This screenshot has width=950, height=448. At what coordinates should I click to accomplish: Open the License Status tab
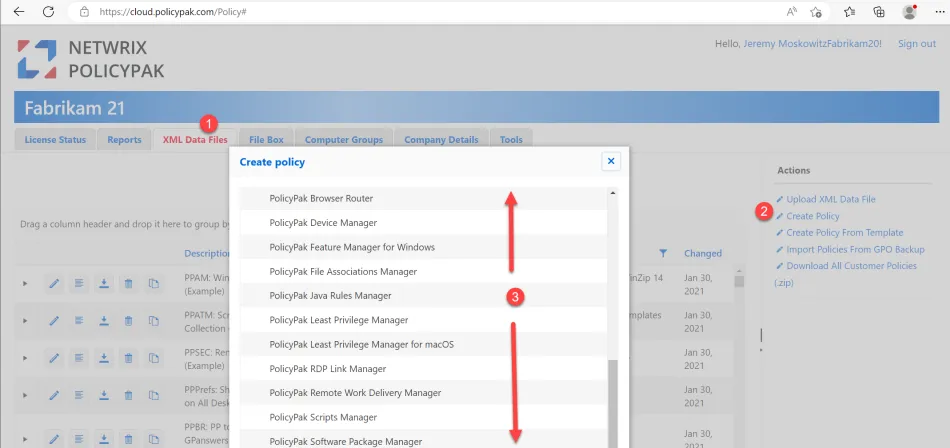56,140
